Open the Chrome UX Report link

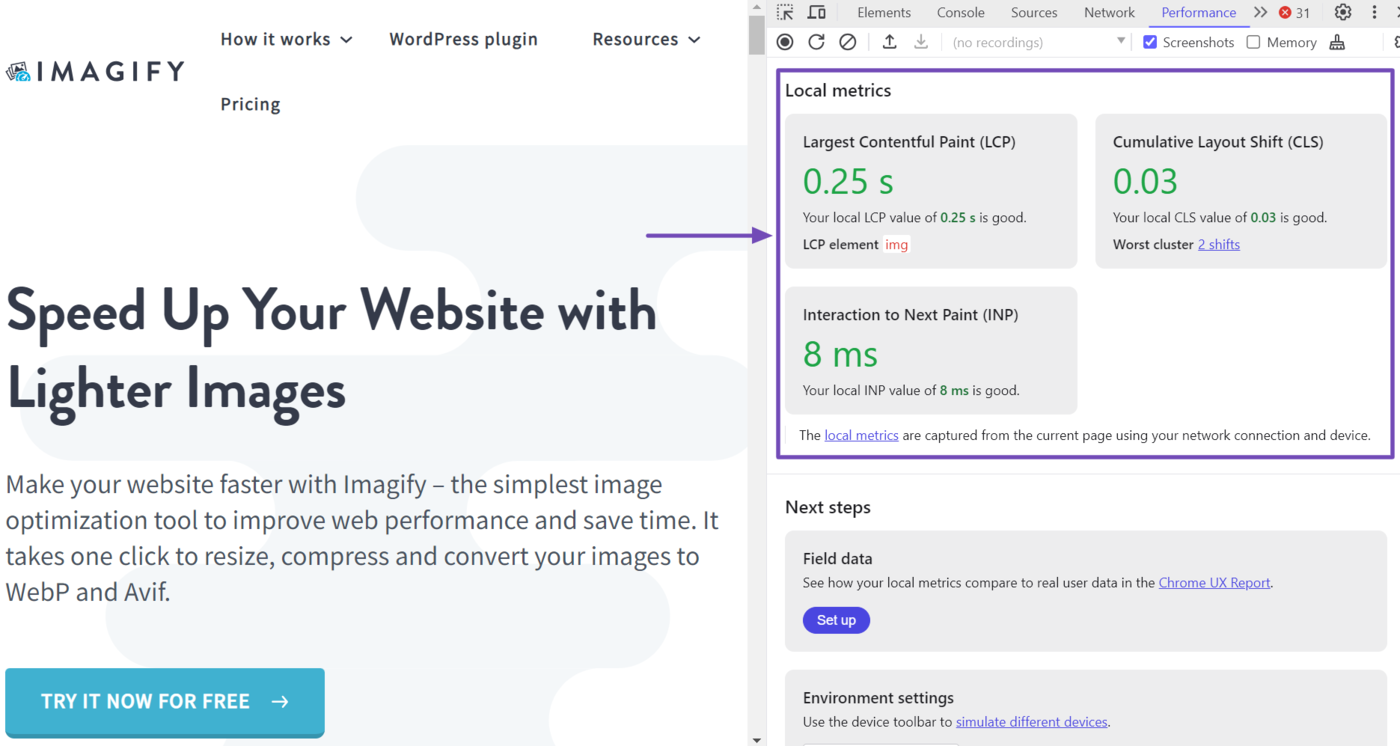[x=1214, y=582]
